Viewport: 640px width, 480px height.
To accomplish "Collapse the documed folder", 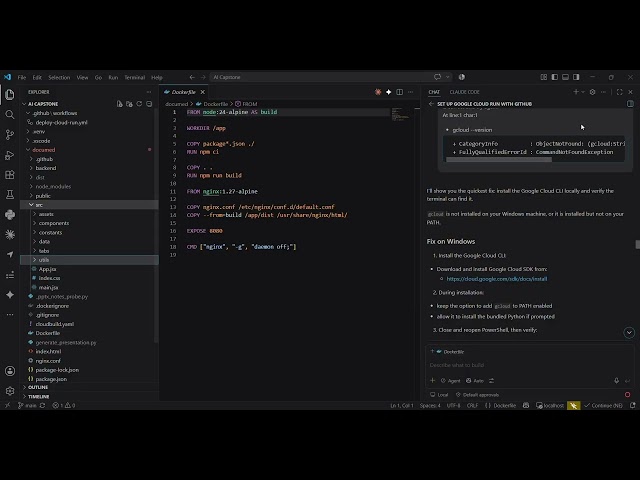I will (x=90, y=150).
